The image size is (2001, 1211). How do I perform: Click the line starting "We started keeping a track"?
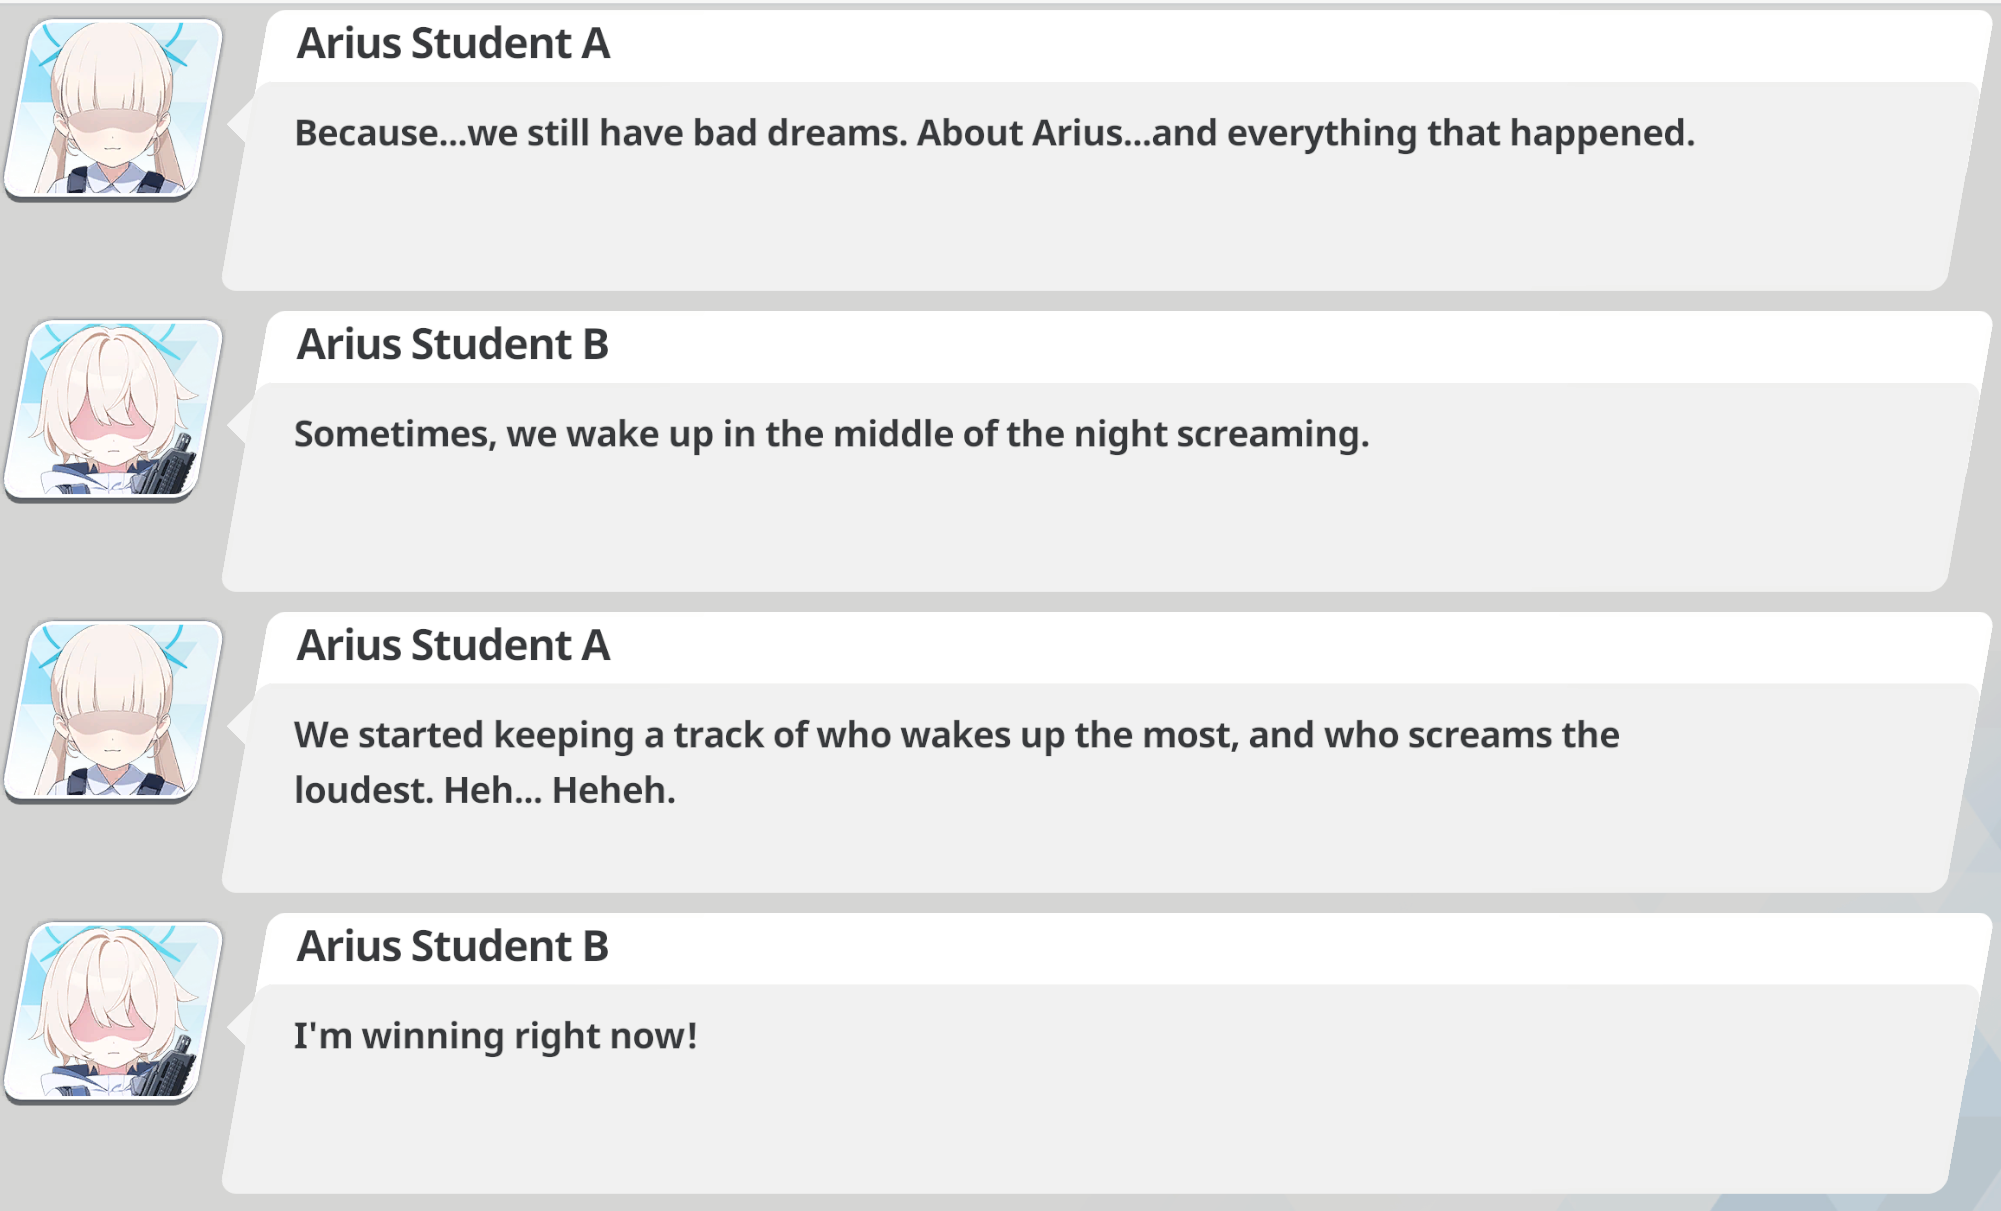coord(956,735)
